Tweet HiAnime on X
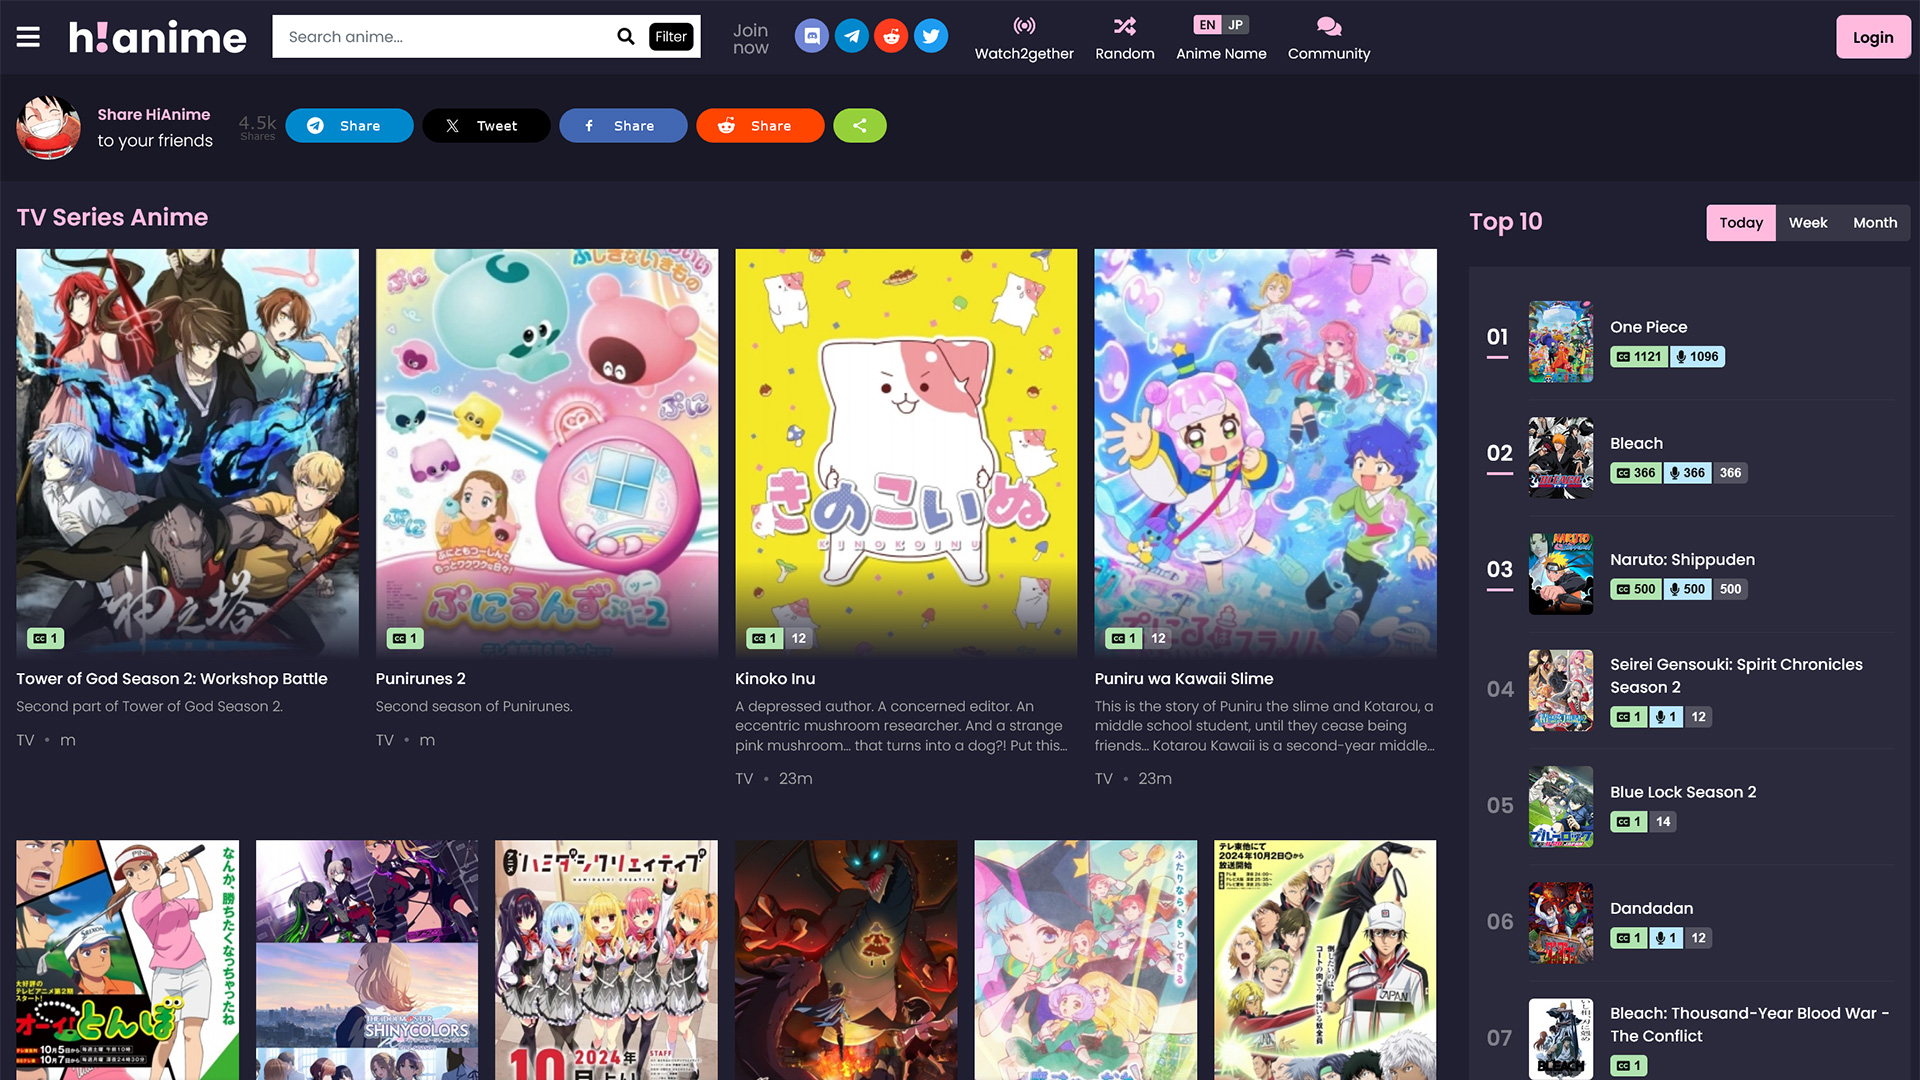The image size is (1920, 1080). (x=486, y=126)
